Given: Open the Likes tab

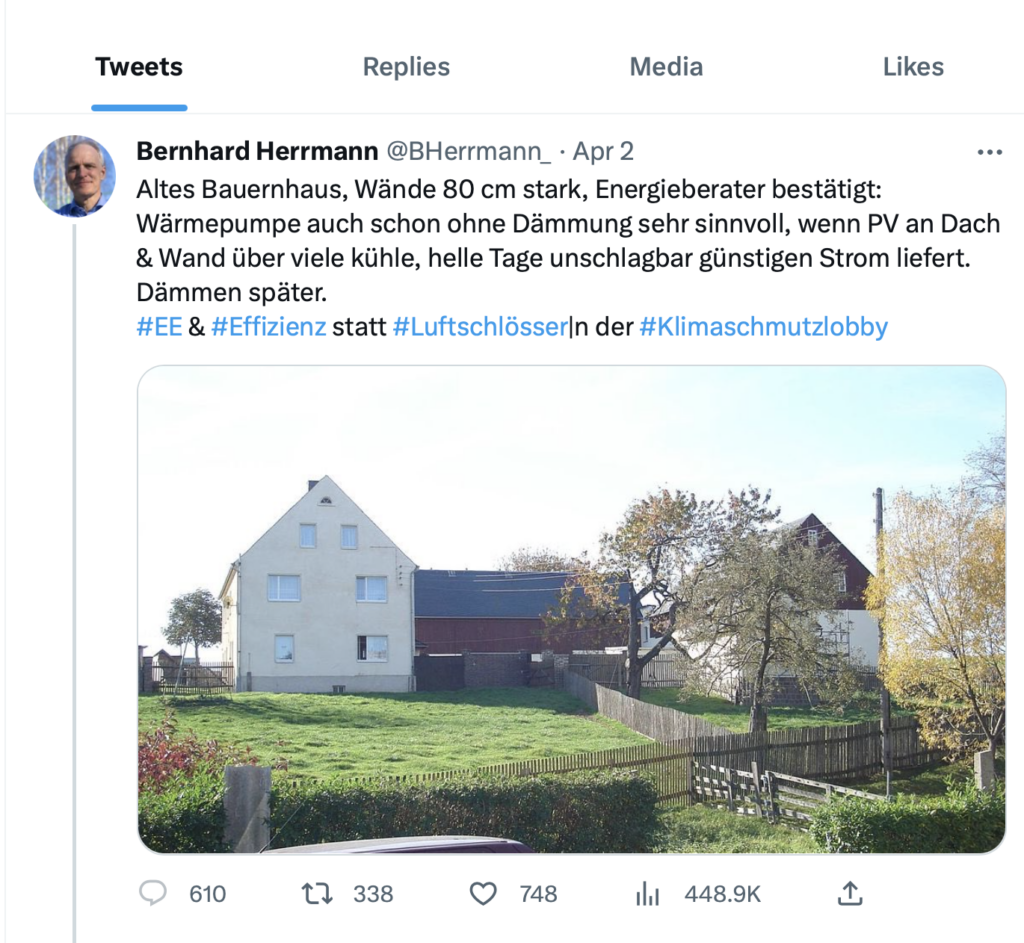Looking at the screenshot, I should pos(913,67).
